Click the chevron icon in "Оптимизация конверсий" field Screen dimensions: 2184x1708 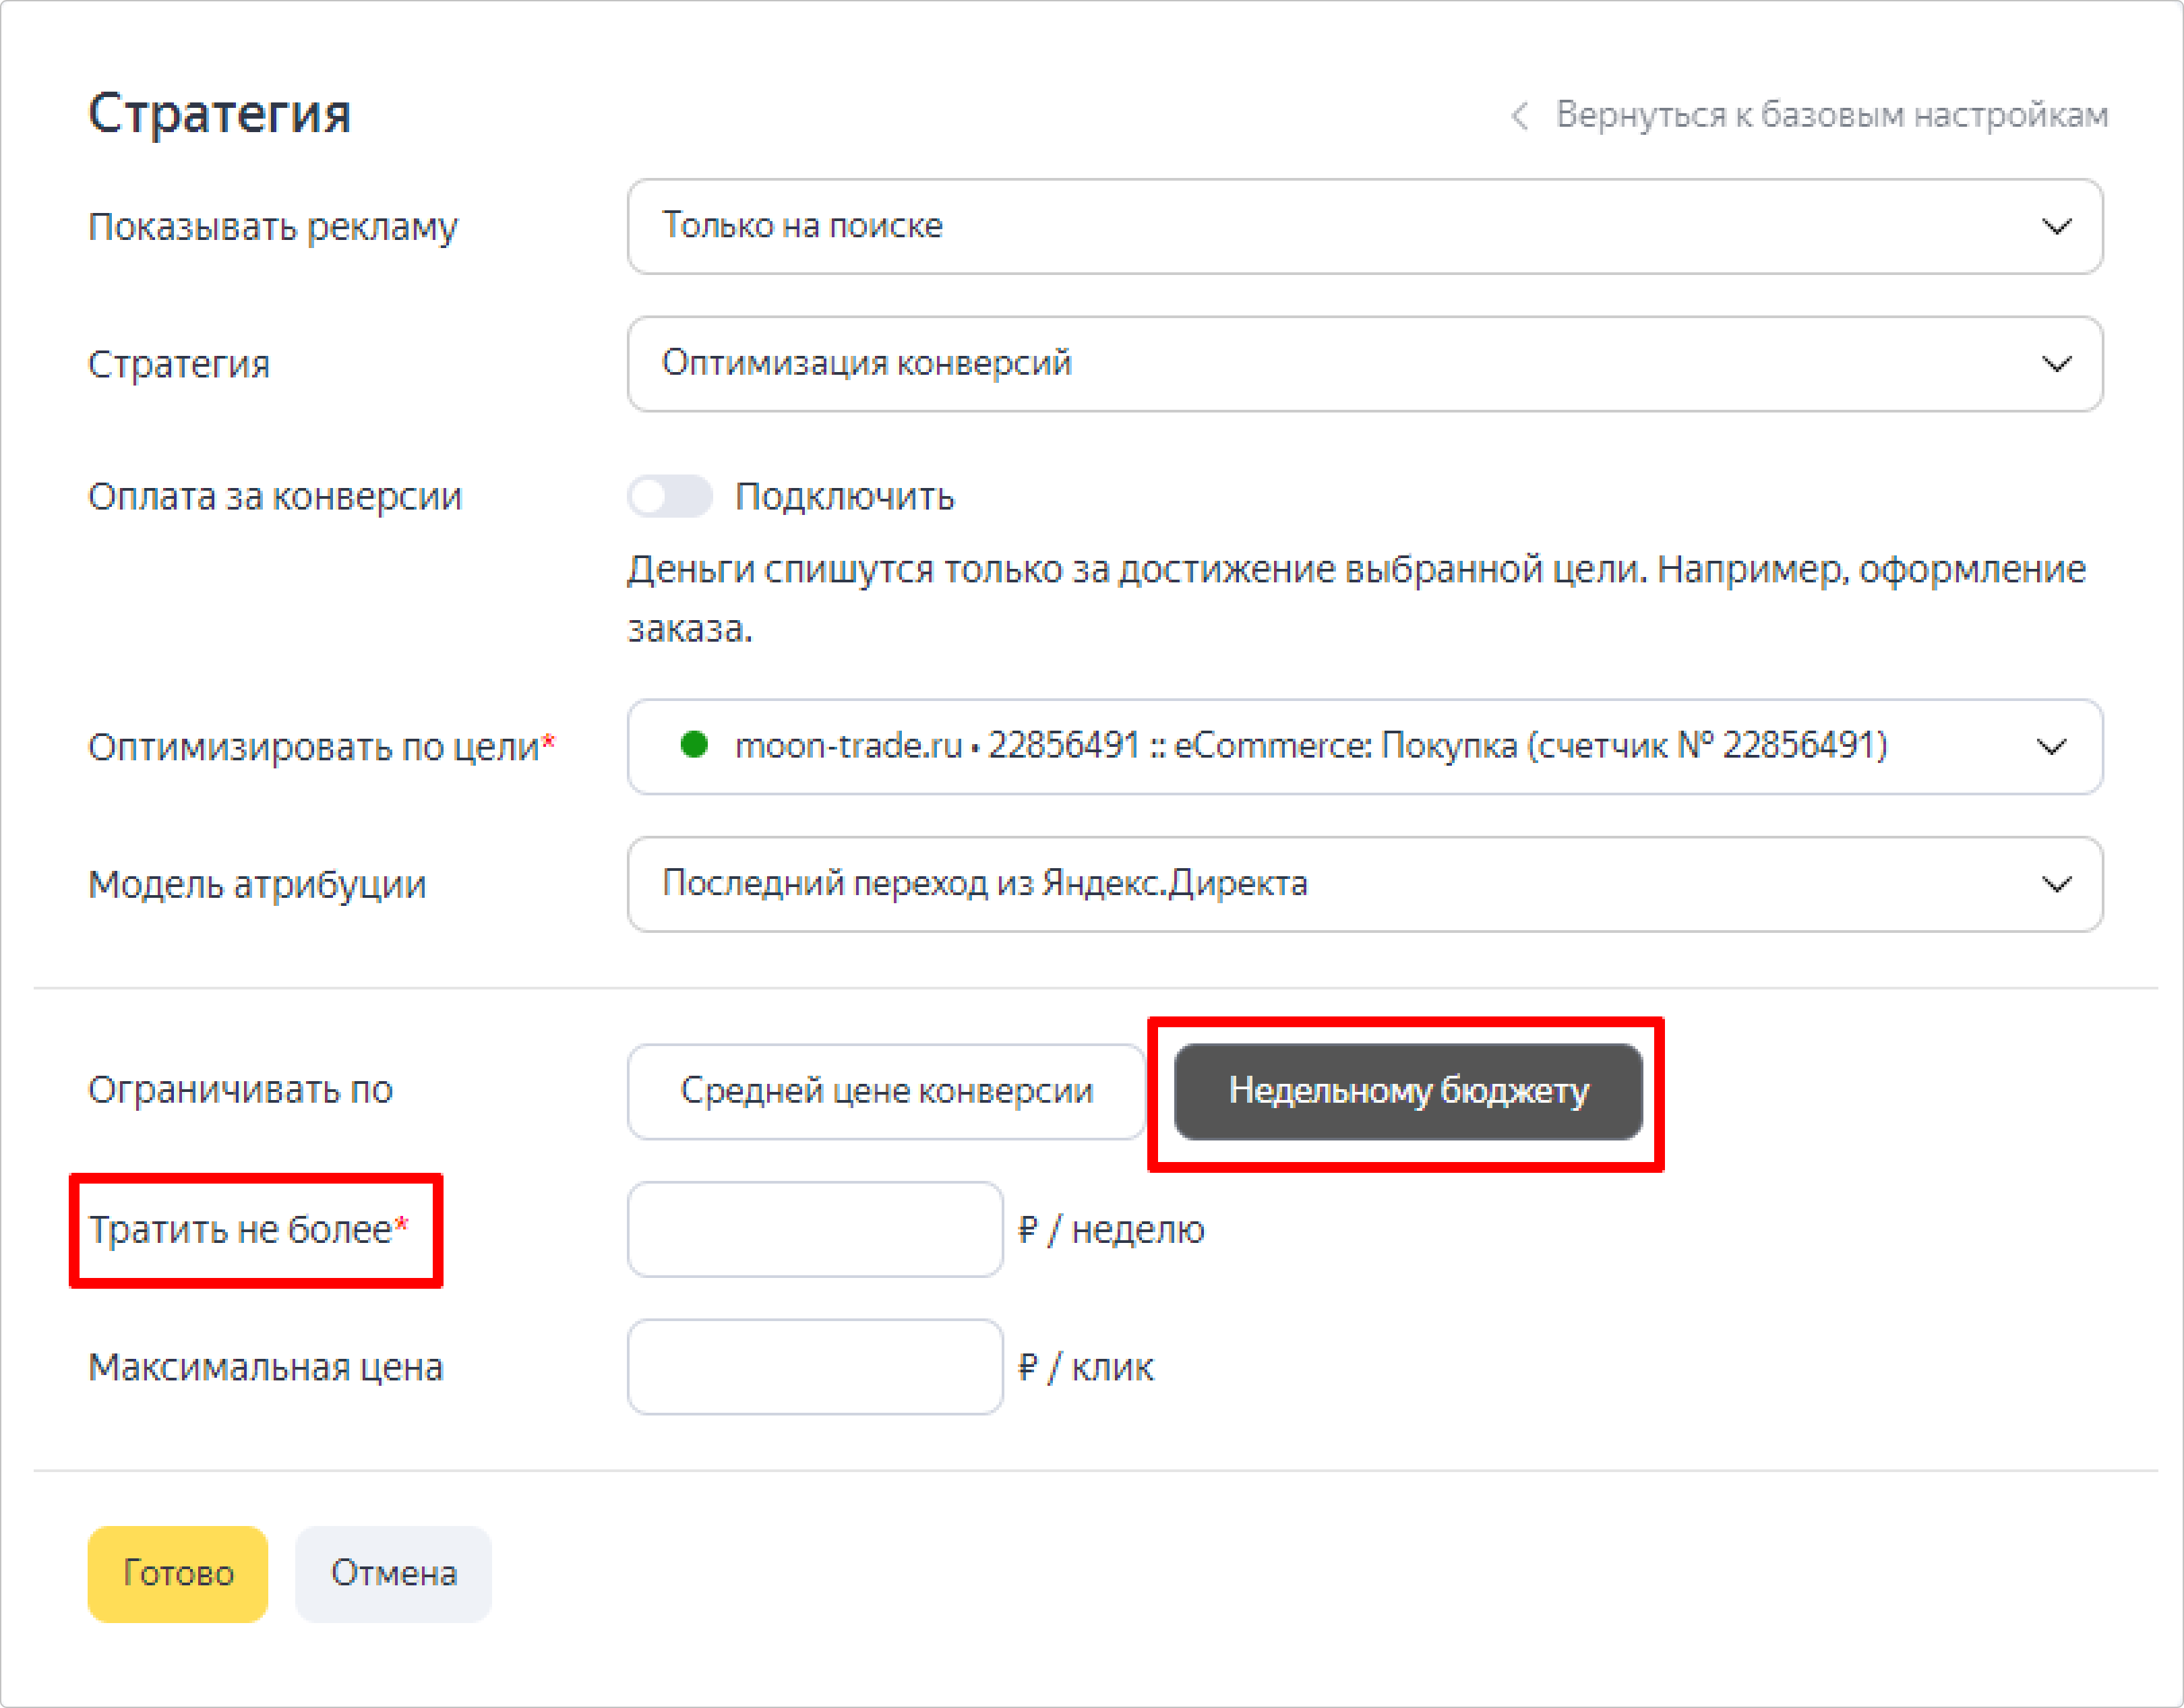[x=2055, y=364]
